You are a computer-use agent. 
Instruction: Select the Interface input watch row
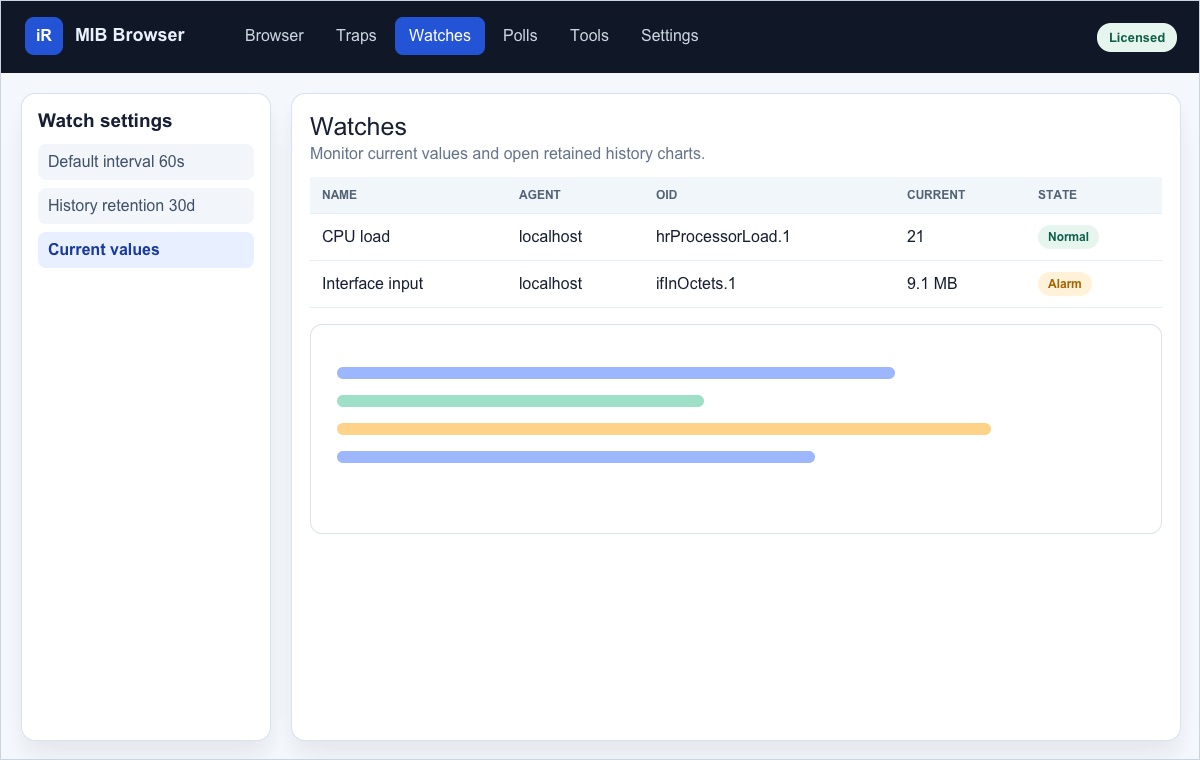tap(736, 284)
